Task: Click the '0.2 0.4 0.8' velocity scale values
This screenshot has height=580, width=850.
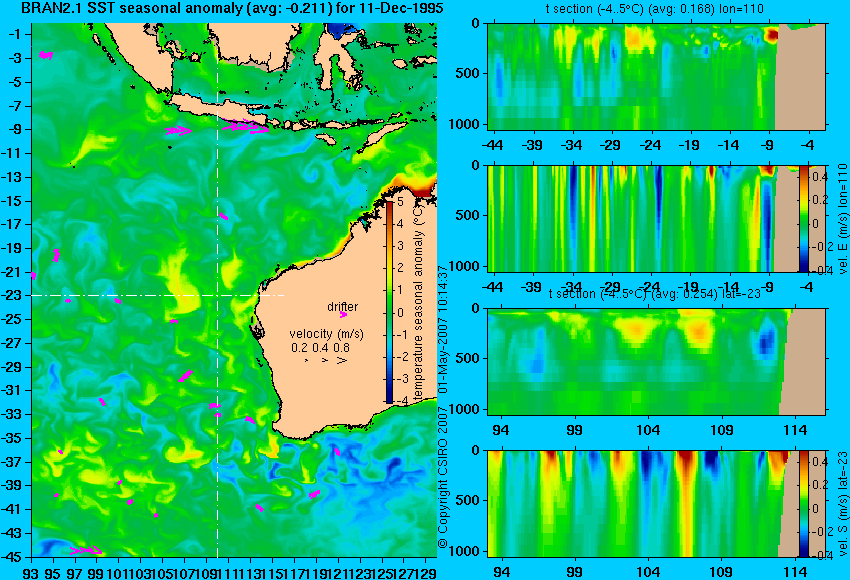Action: 320,347
